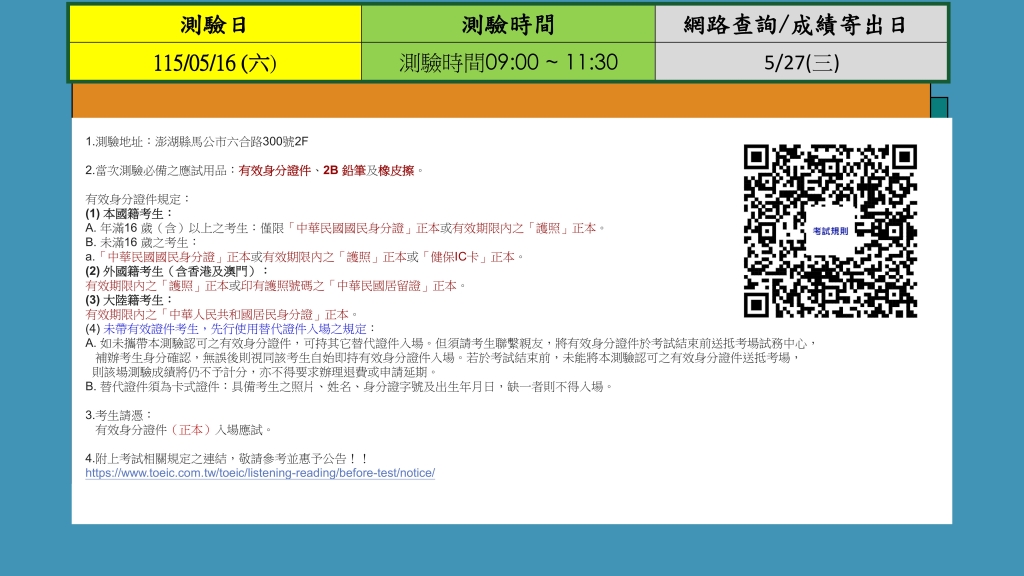The width and height of the screenshot is (1024, 576).
Task: Click the 5/27(三) result date cell
Action: (801, 62)
